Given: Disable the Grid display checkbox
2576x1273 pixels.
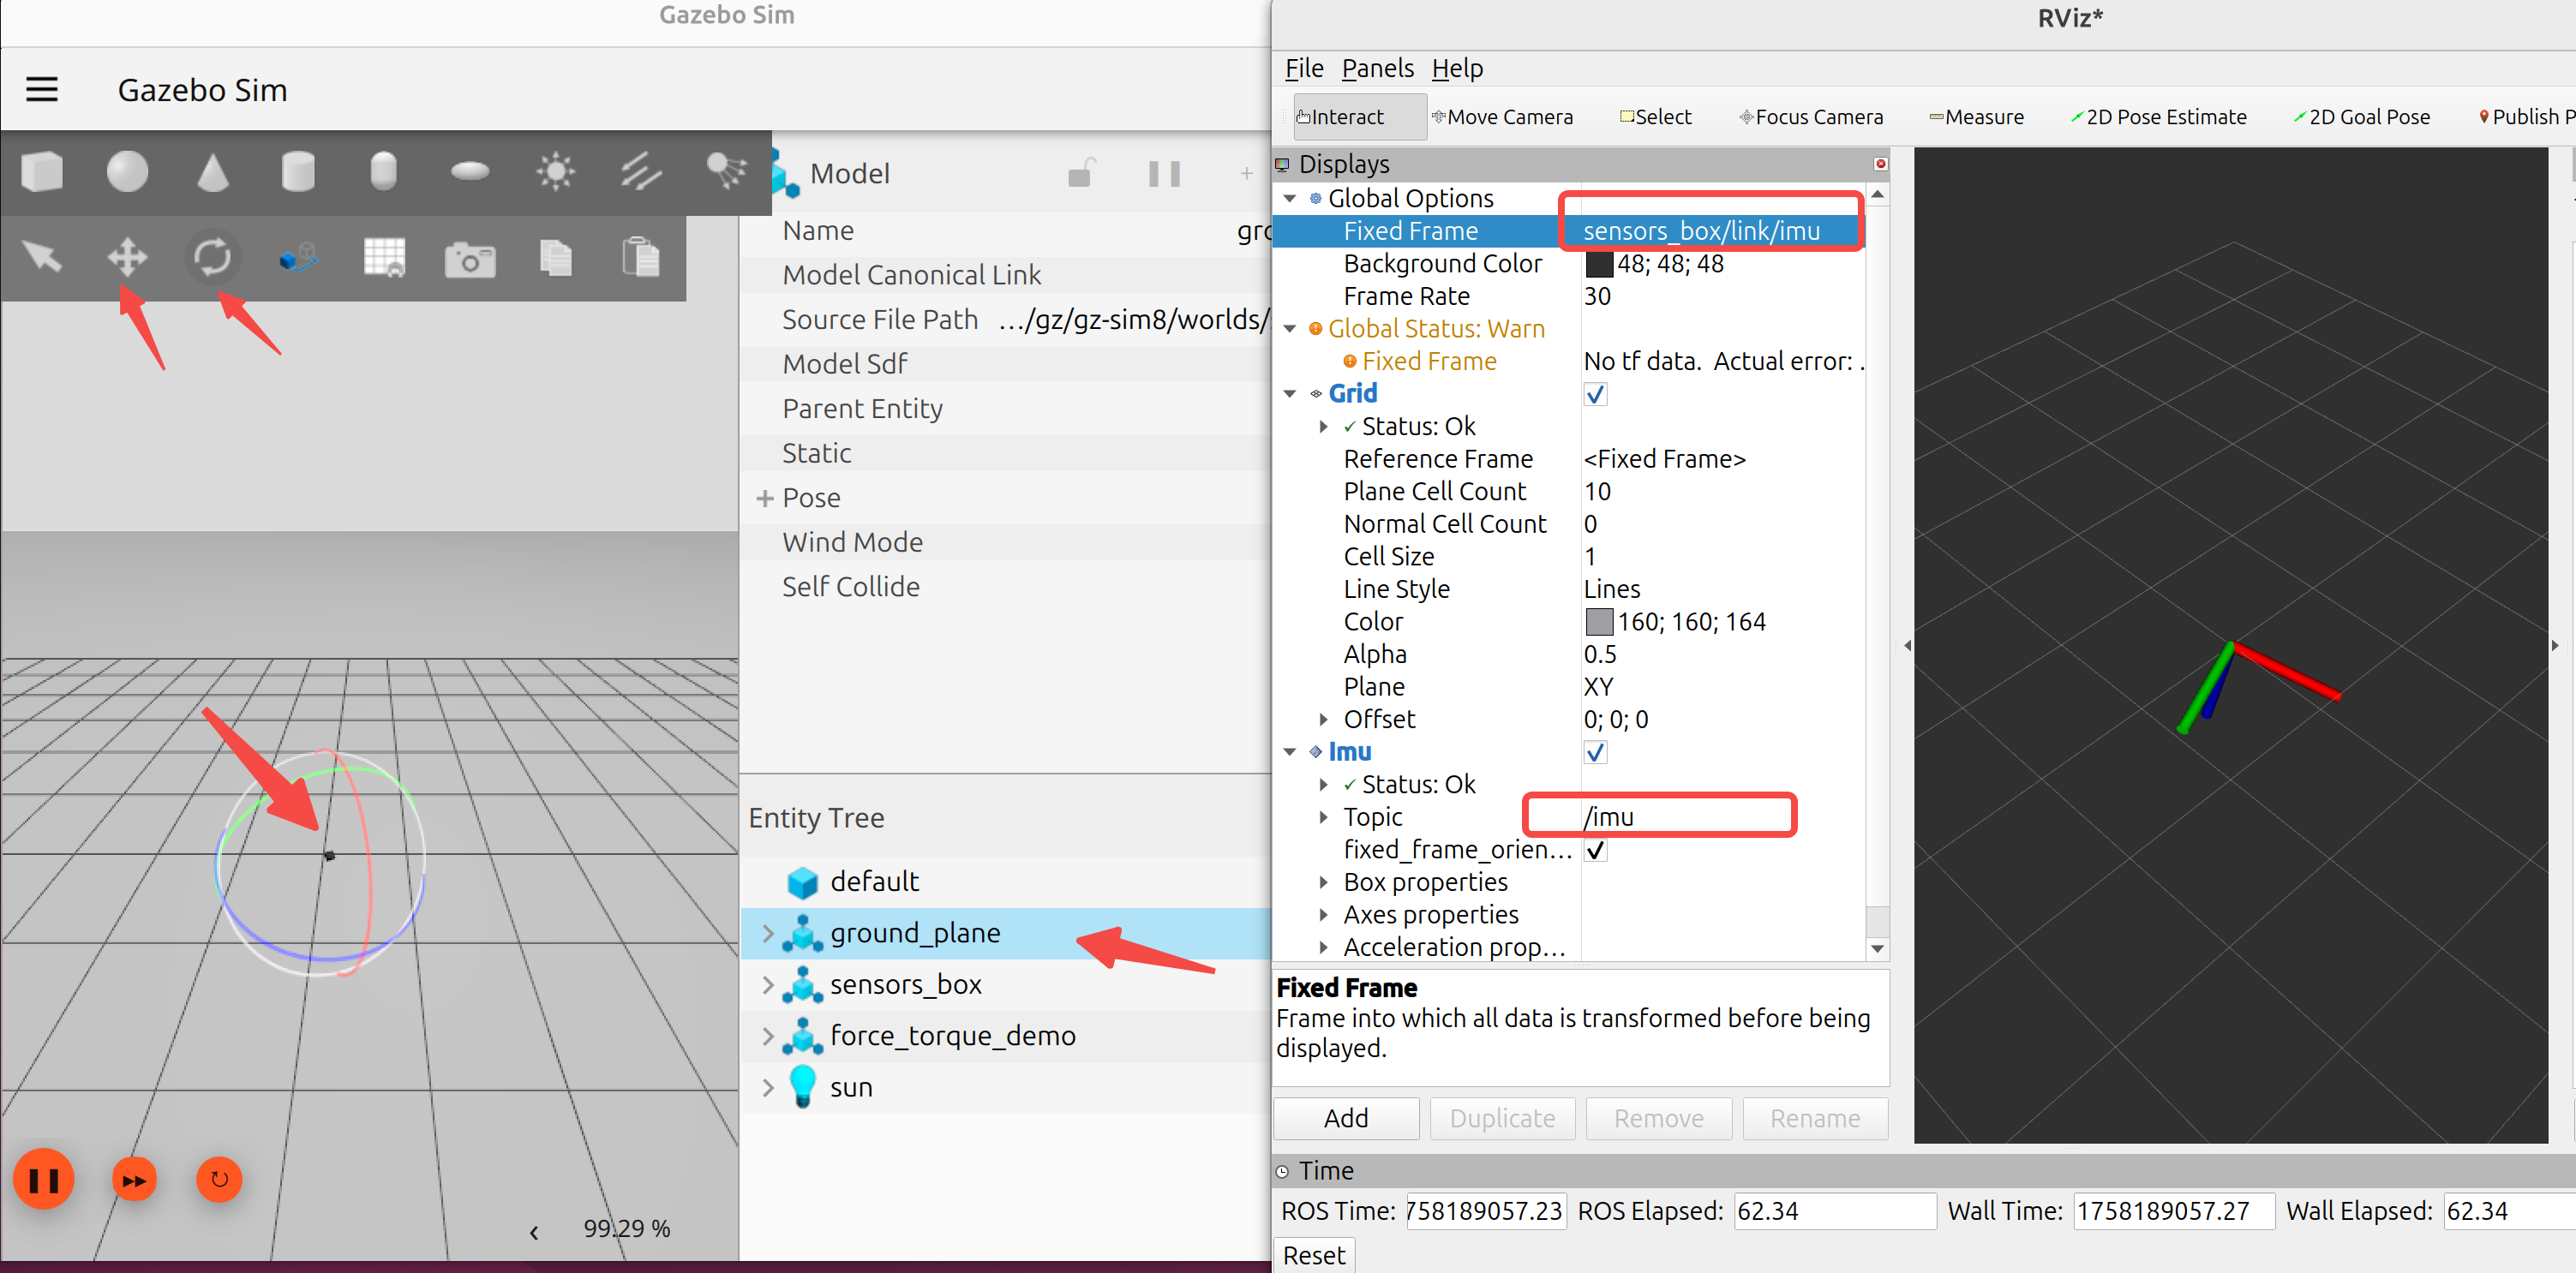Looking at the screenshot, I should coord(1595,394).
